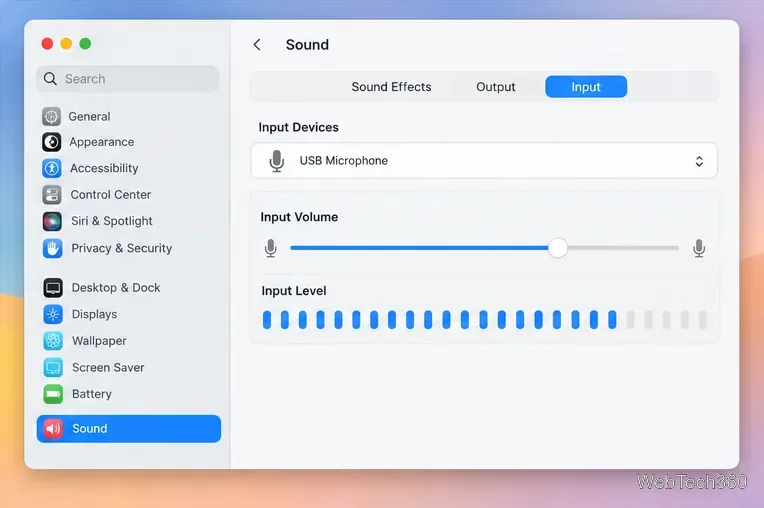The height and width of the screenshot is (508, 764).
Task: Open Privacy & Security settings label
Action: [121, 248]
